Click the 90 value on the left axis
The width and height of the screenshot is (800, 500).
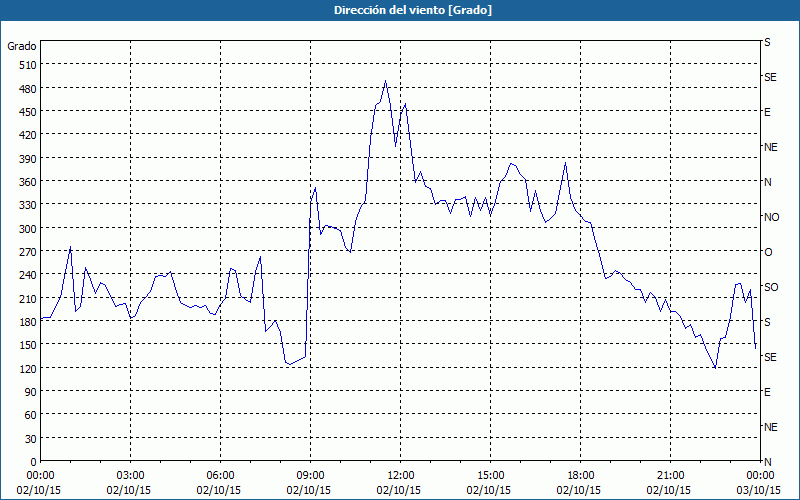coord(31,392)
